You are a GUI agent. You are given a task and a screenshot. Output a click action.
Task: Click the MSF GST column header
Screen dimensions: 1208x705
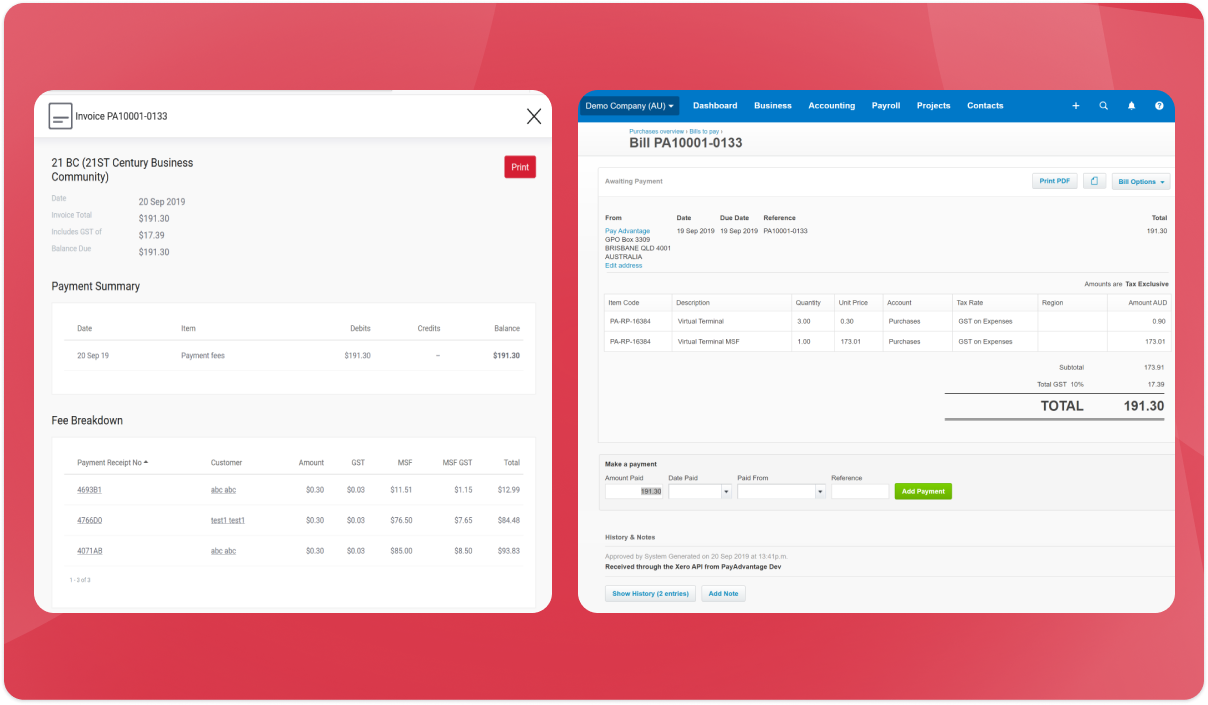point(457,463)
